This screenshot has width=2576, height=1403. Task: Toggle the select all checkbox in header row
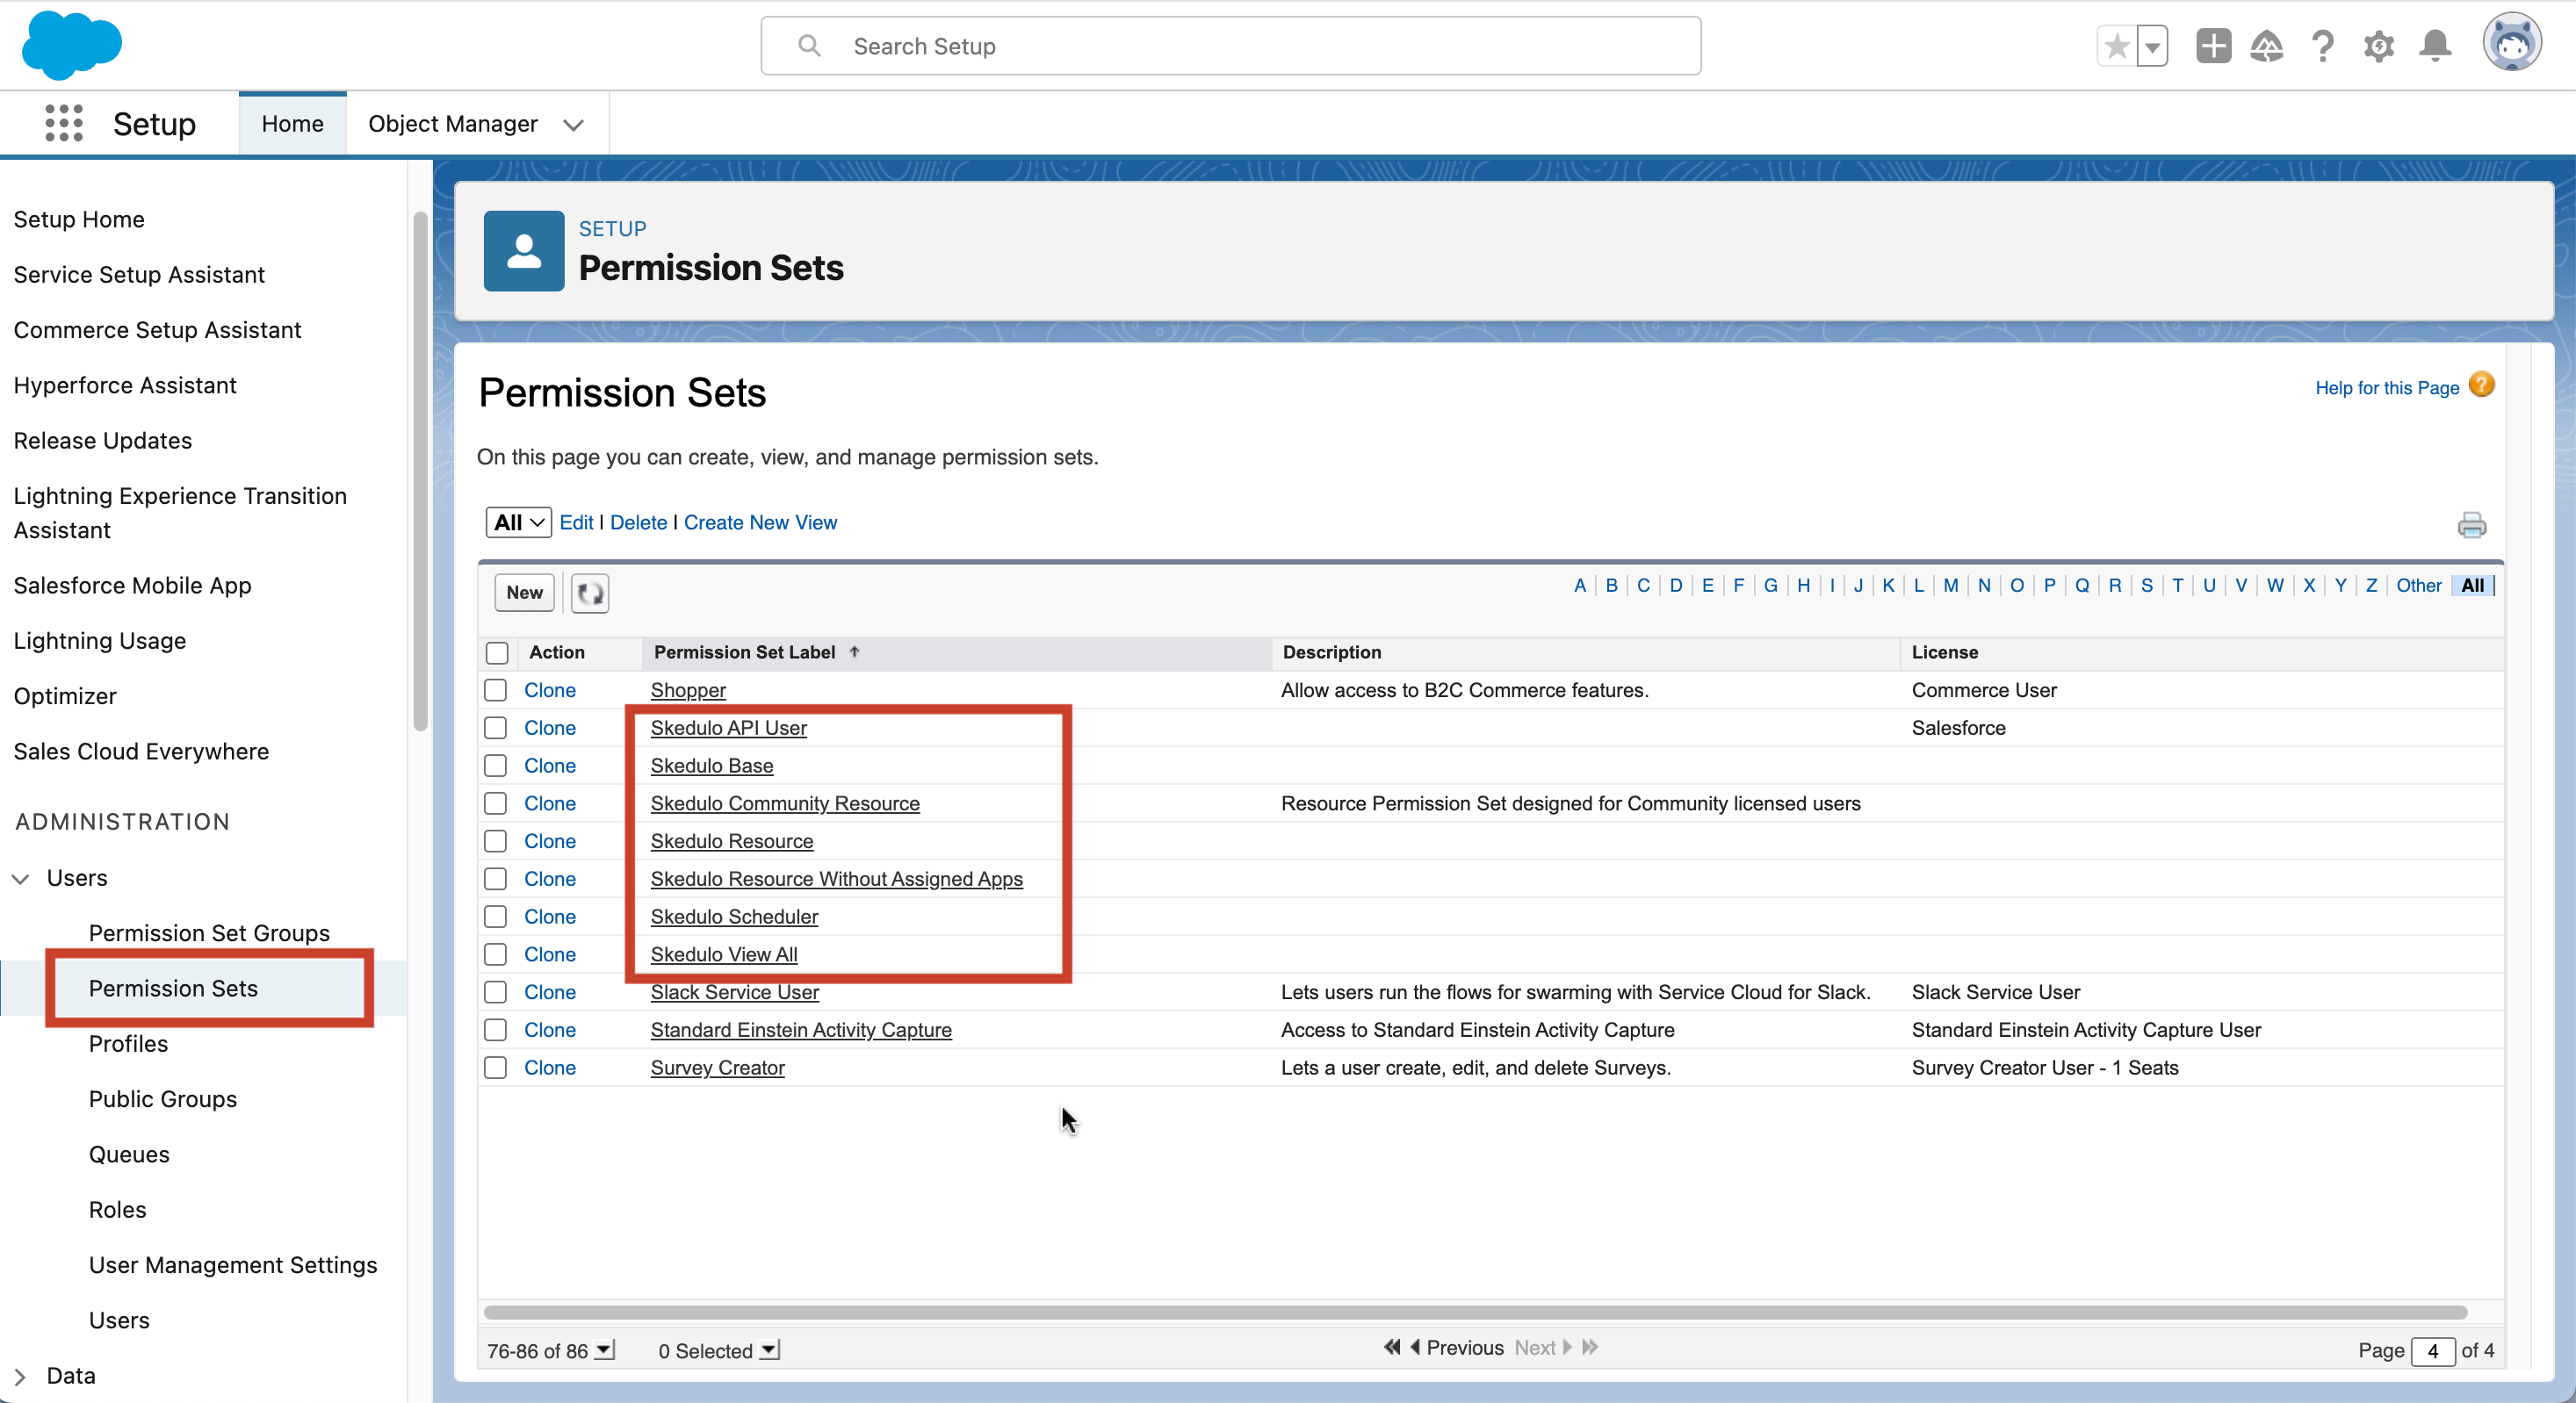click(498, 653)
